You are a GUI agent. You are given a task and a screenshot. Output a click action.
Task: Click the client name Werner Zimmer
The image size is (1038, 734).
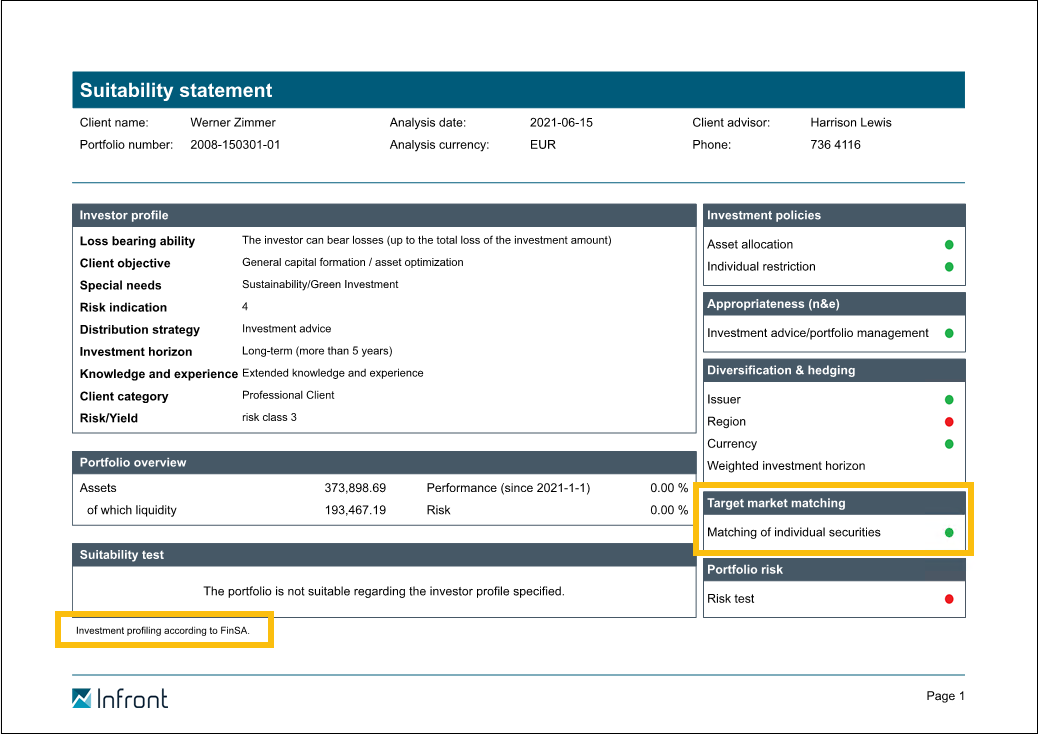pos(233,123)
